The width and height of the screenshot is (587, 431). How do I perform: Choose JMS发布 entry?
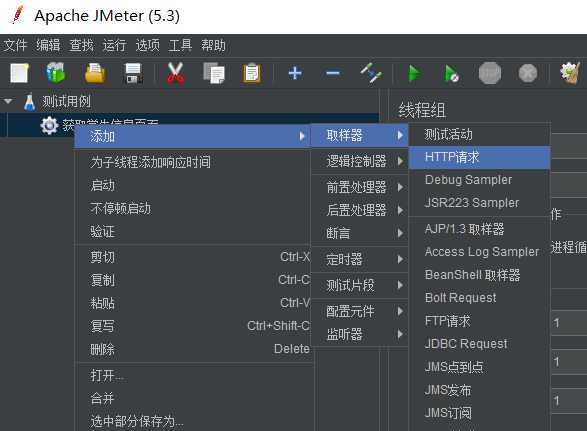tap(480, 390)
